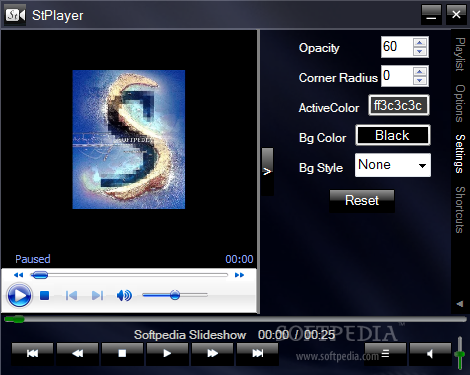The width and height of the screenshot is (470, 375).
Task: Open the ActiveColor ff3c3c3c swatch
Action: 399,105
